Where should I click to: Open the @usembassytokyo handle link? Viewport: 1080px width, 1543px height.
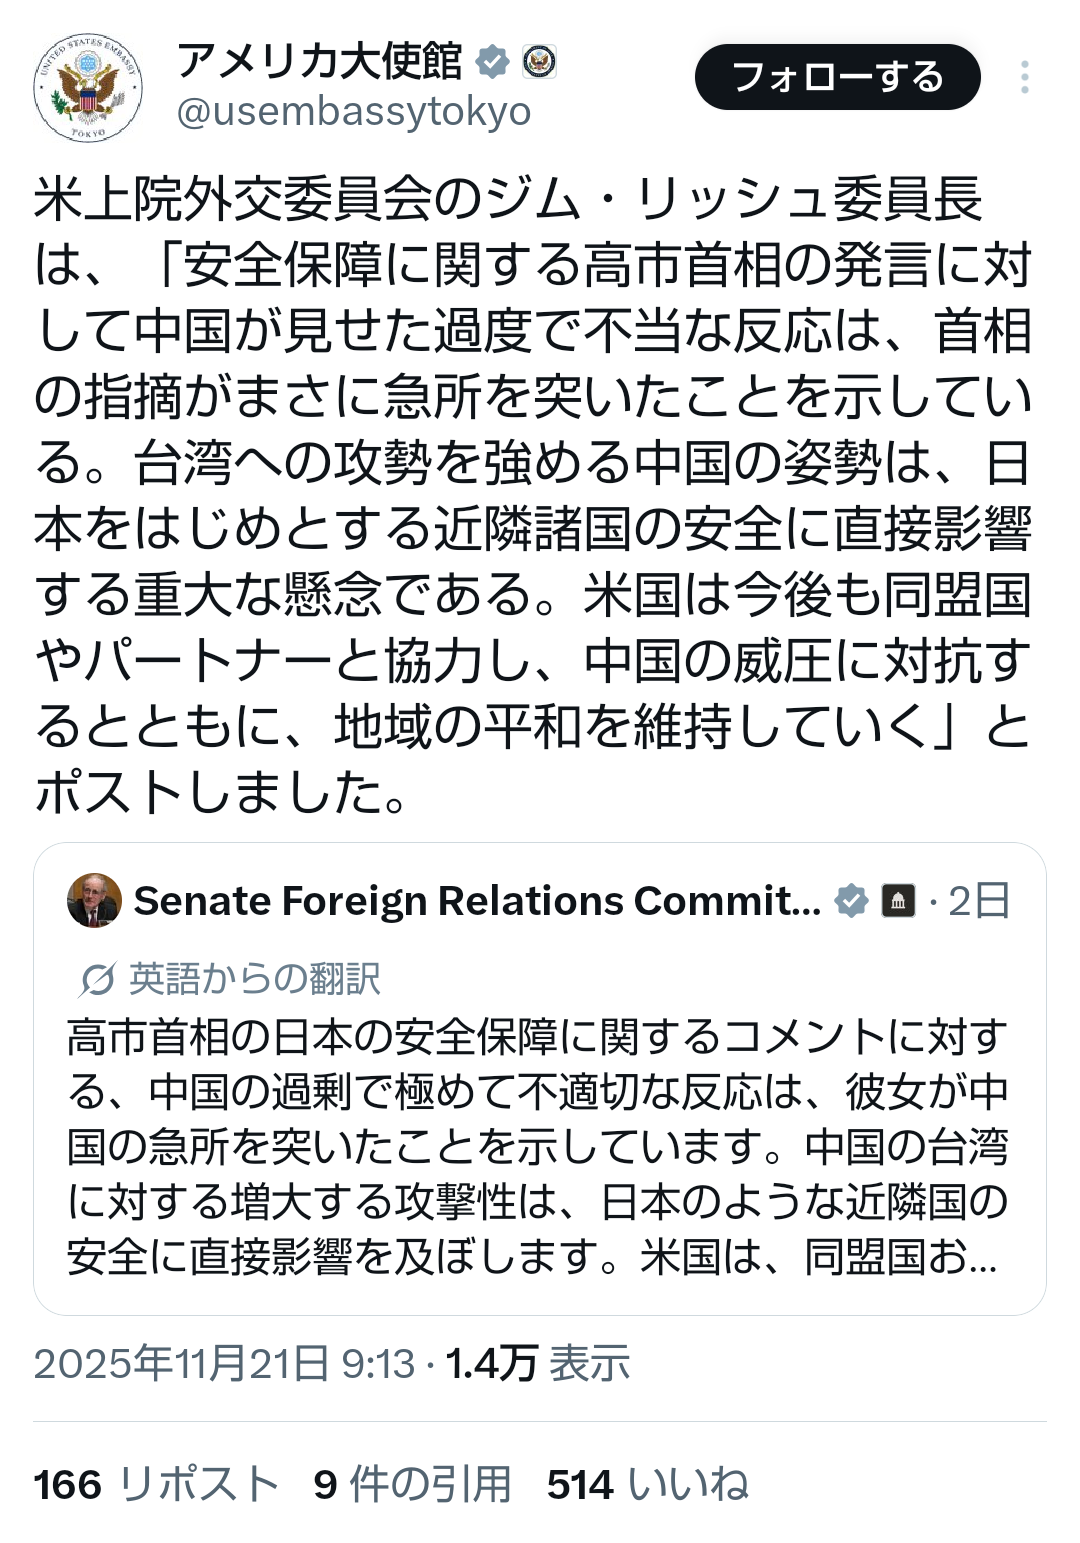pyautogui.click(x=354, y=112)
